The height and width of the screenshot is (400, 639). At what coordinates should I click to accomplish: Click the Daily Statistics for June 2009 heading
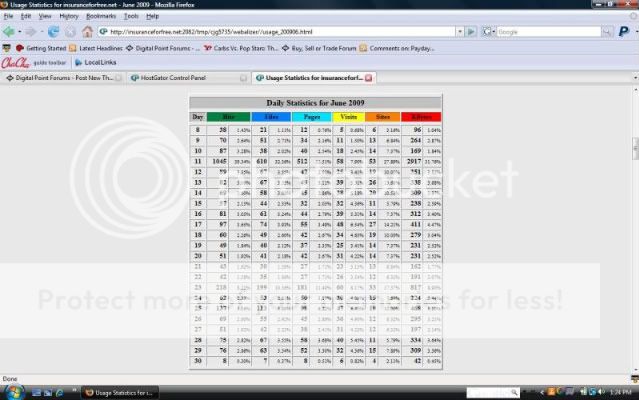tap(315, 103)
